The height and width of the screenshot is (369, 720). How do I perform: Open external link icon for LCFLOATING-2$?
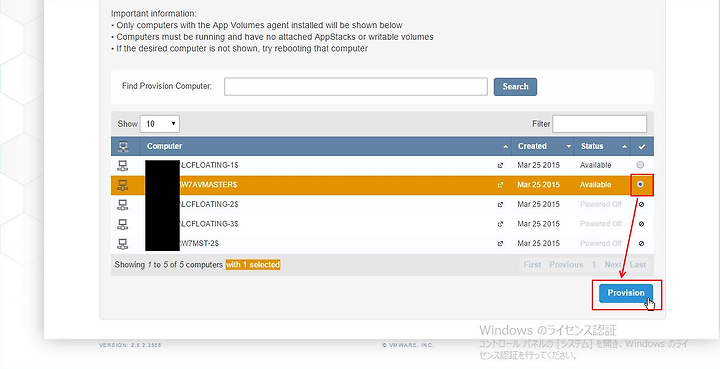[x=501, y=205]
